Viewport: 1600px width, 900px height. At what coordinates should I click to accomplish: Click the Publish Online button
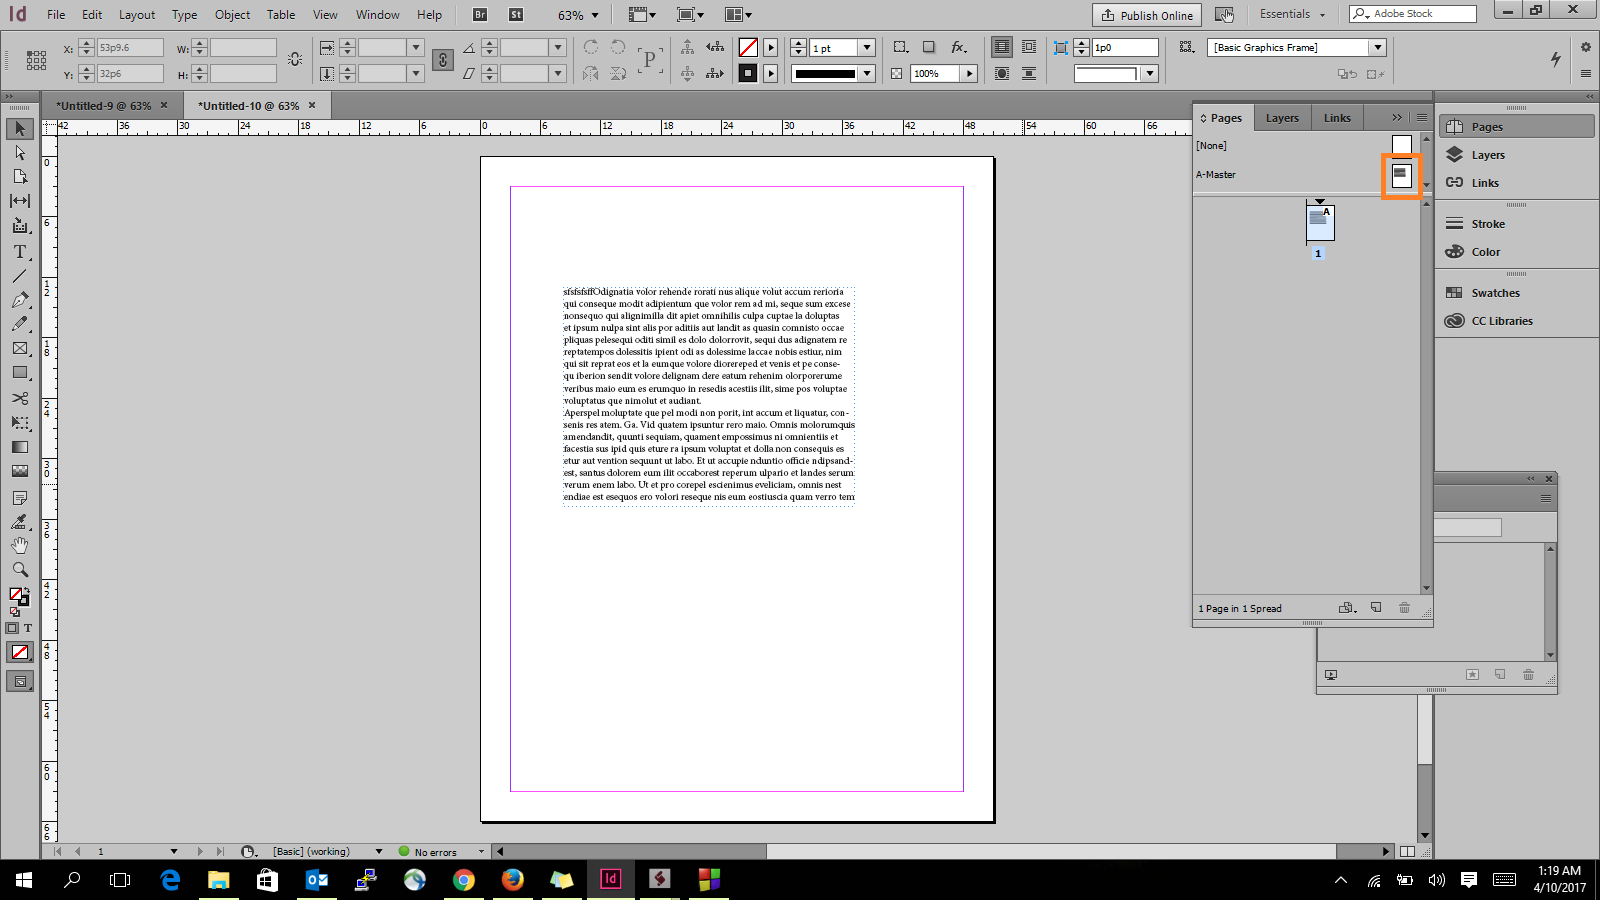pos(1146,15)
